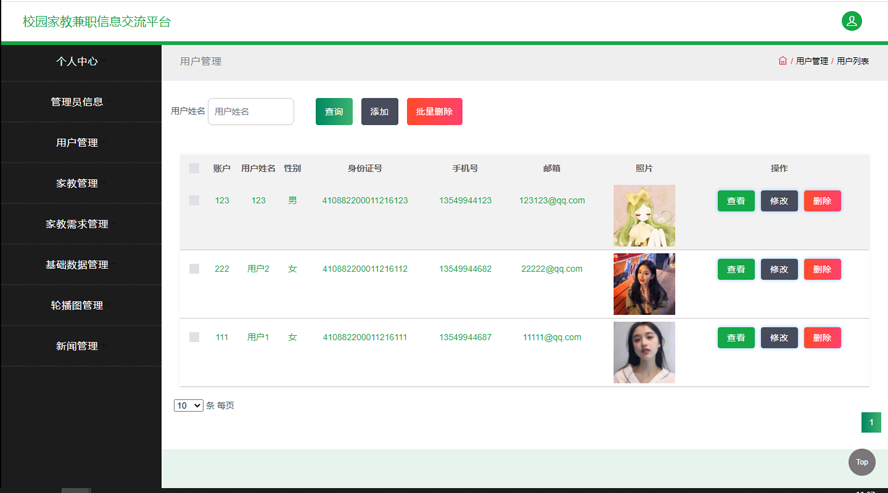Open the user profile avatar icon
This screenshot has height=493, width=888.
pos(851,21)
